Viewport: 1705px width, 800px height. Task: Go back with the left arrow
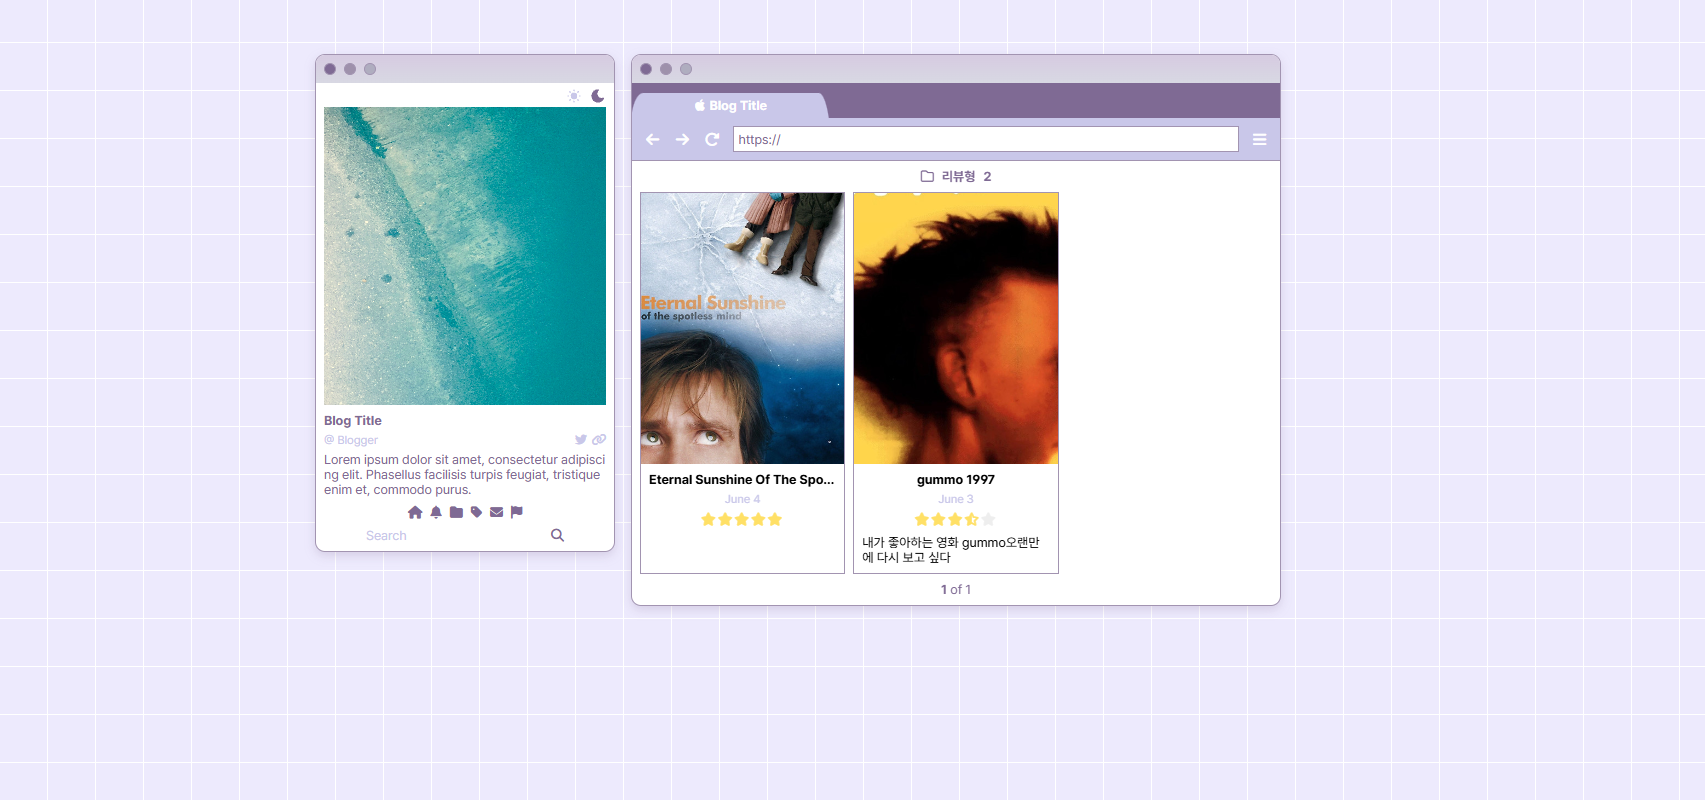653,140
